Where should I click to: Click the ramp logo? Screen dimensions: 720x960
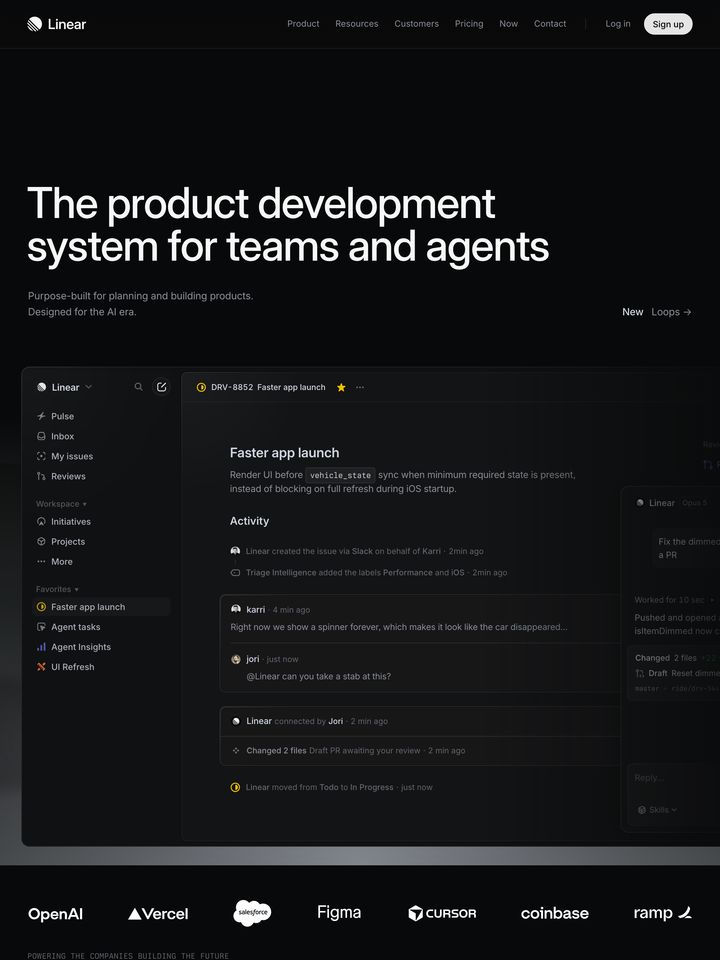tap(662, 913)
